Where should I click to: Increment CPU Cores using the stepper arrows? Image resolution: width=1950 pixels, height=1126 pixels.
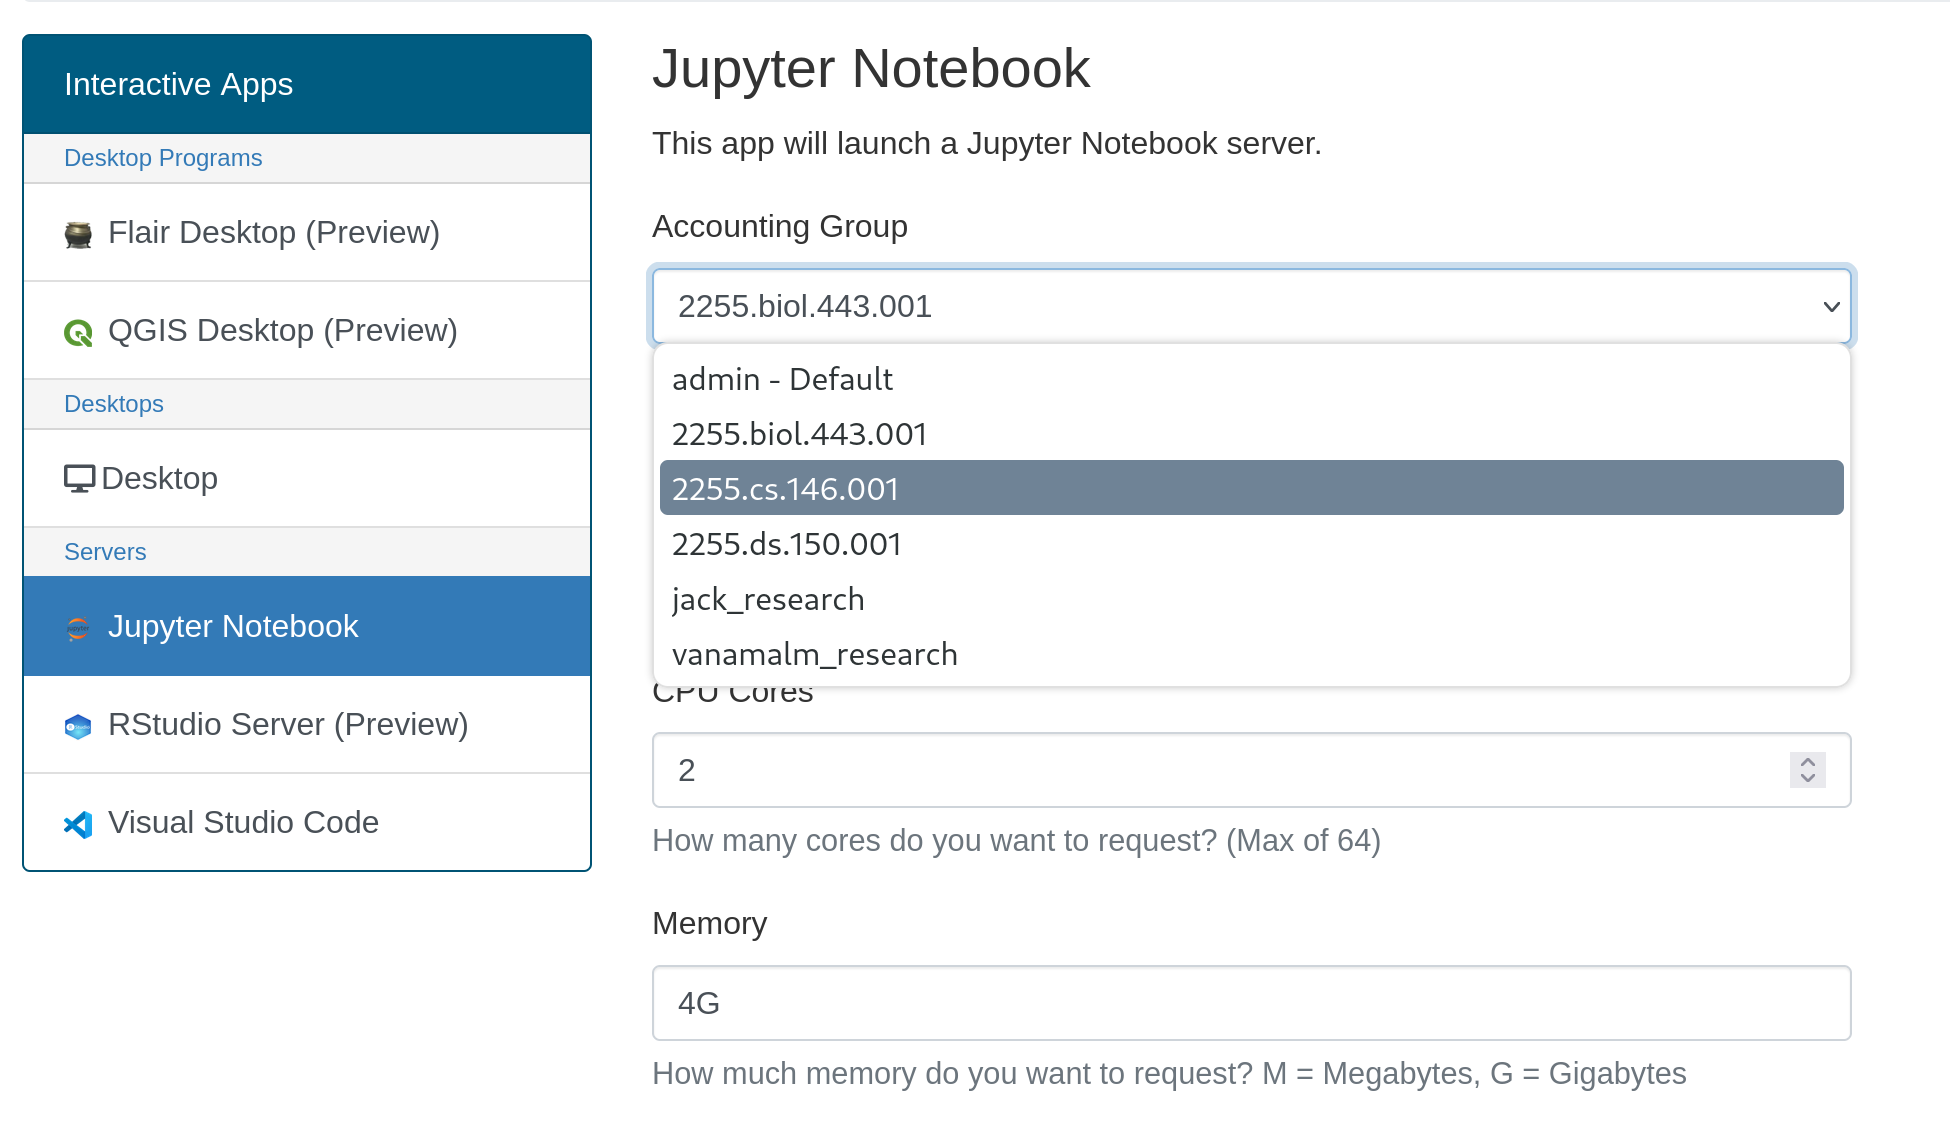click(1806, 762)
